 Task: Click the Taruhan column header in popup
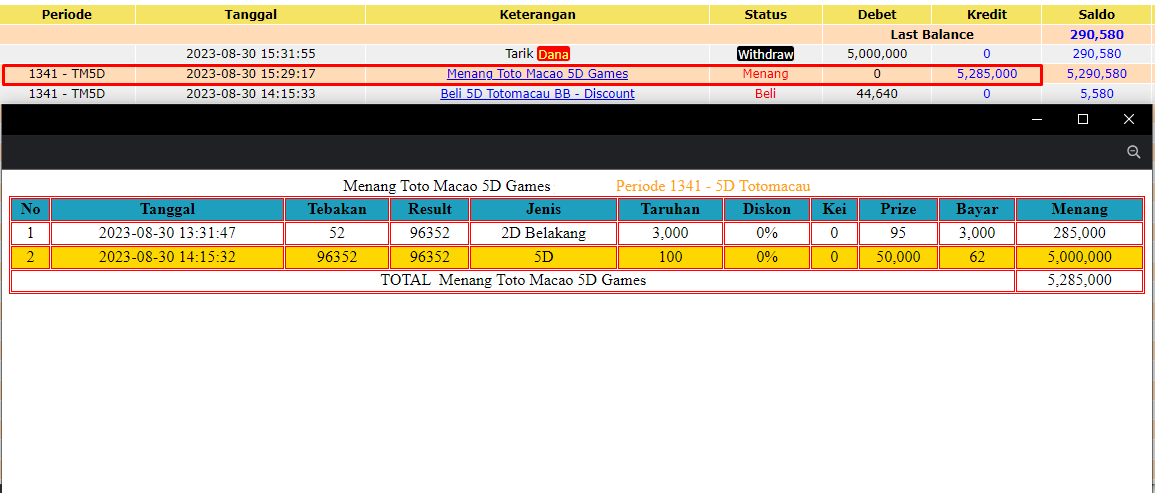click(670, 209)
